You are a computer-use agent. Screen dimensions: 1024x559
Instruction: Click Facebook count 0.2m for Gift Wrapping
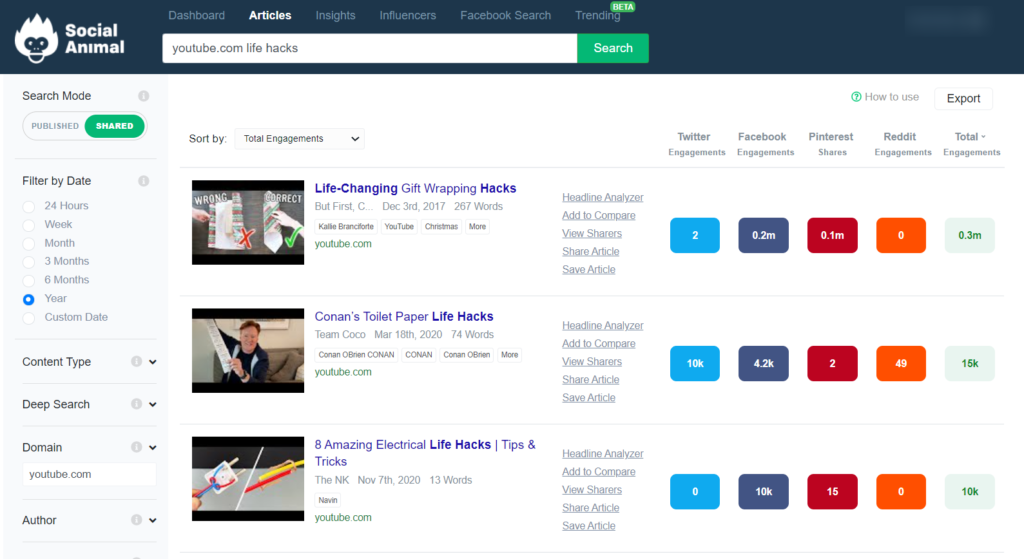763,235
